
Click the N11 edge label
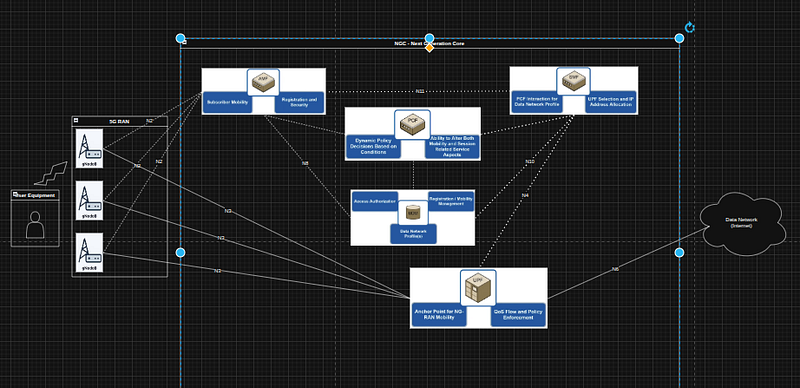coord(420,91)
